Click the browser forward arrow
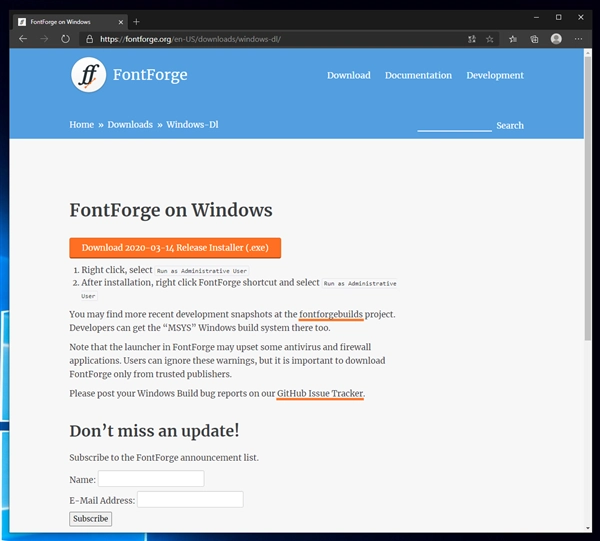The width and height of the screenshot is (600, 541). pos(44,39)
